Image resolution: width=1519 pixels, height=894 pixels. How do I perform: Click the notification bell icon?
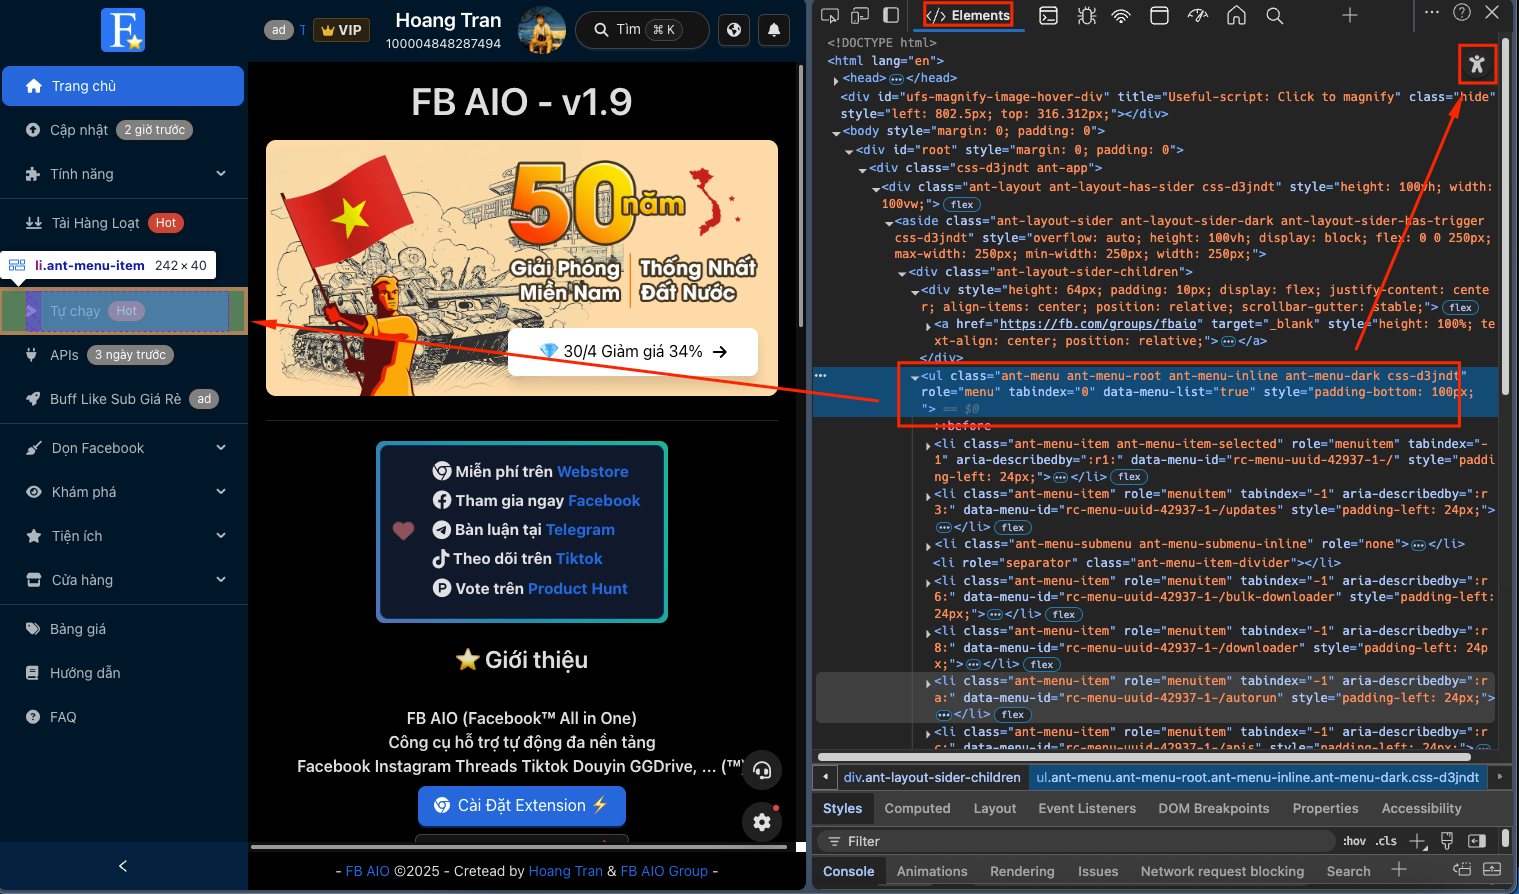point(774,30)
